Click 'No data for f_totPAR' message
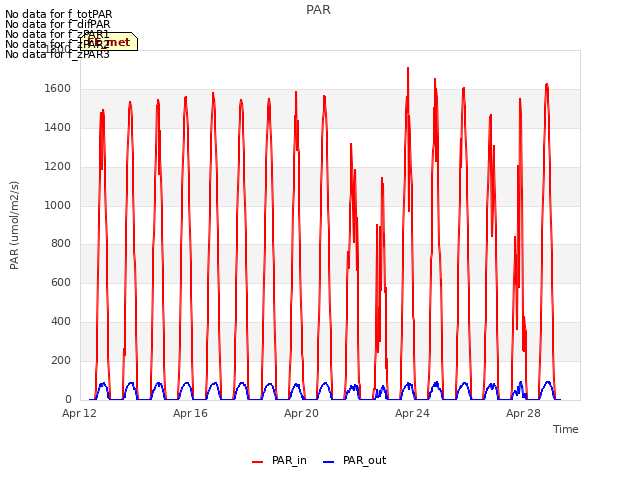Image resolution: width=640 pixels, height=480 pixels. coord(58,15)
